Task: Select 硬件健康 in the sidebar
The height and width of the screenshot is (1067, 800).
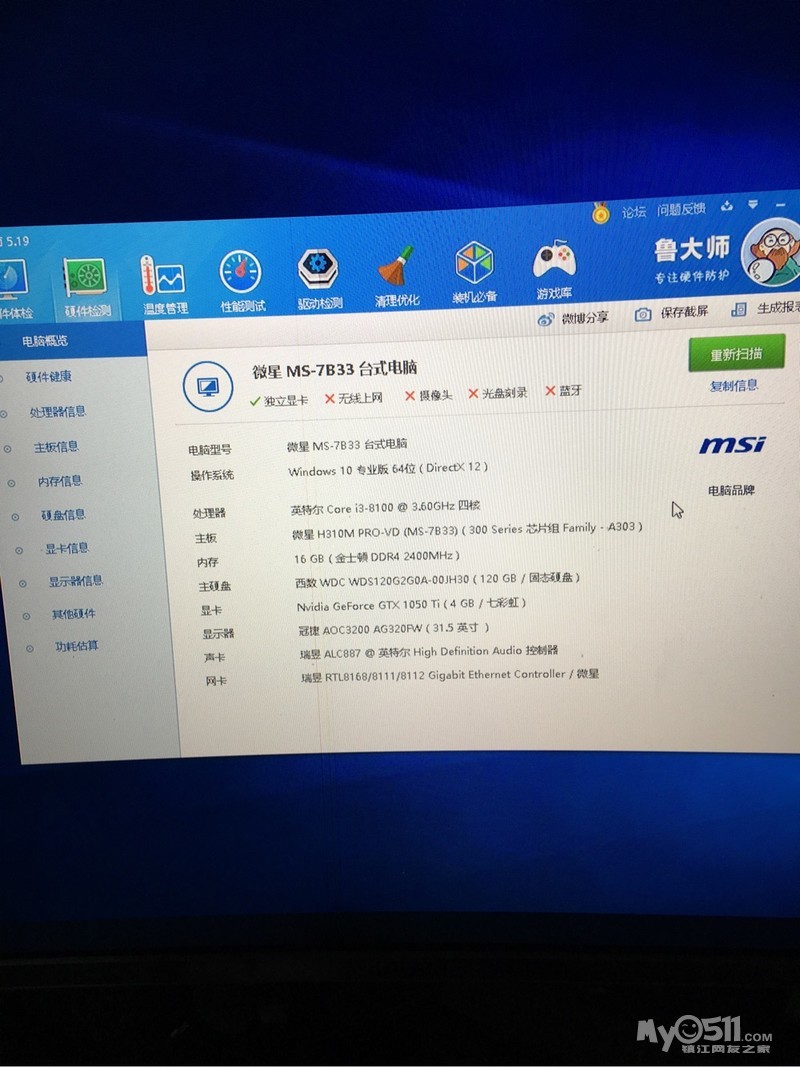Action: (x=48, y=376)
